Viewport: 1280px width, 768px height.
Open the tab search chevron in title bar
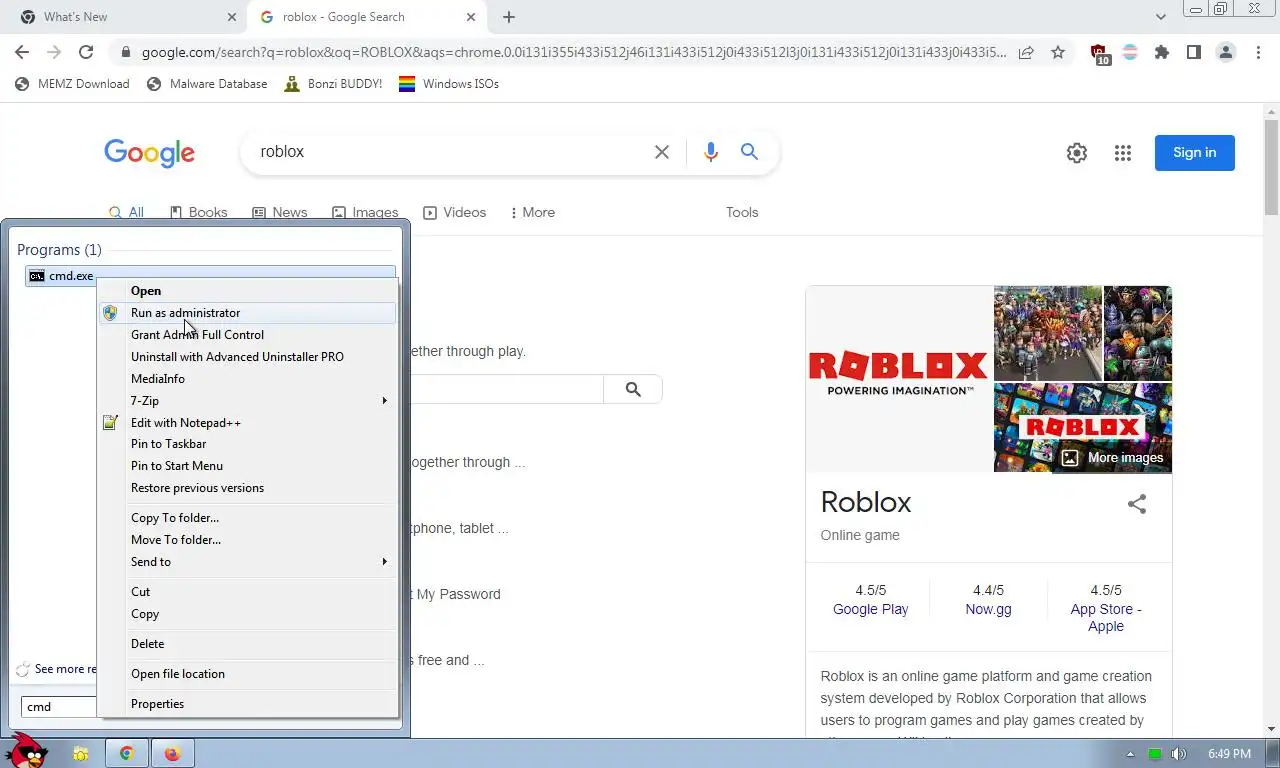1161,17
